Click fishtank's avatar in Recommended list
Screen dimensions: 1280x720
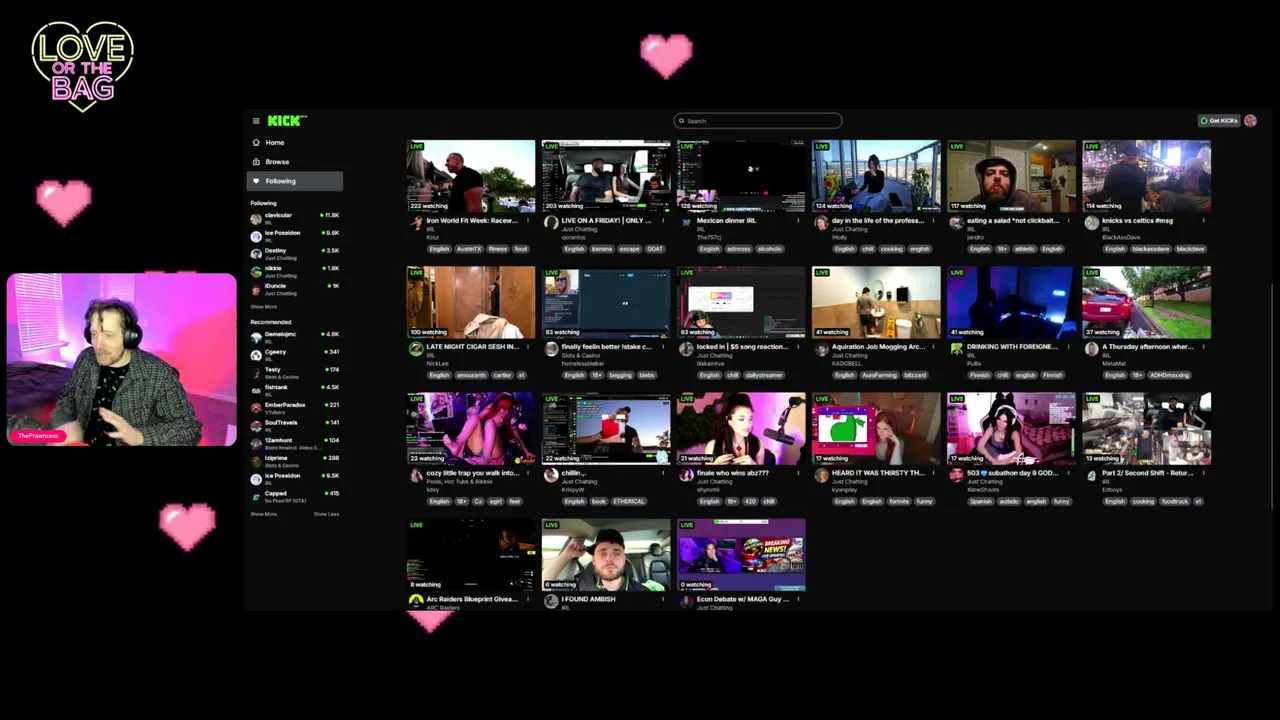click(x=256, y=389)
